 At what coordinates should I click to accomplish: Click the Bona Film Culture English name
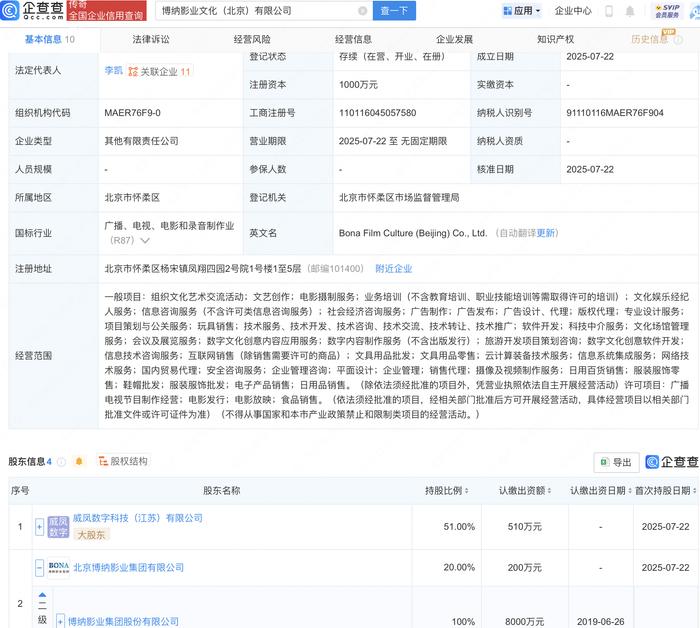[x=412, y=233]
